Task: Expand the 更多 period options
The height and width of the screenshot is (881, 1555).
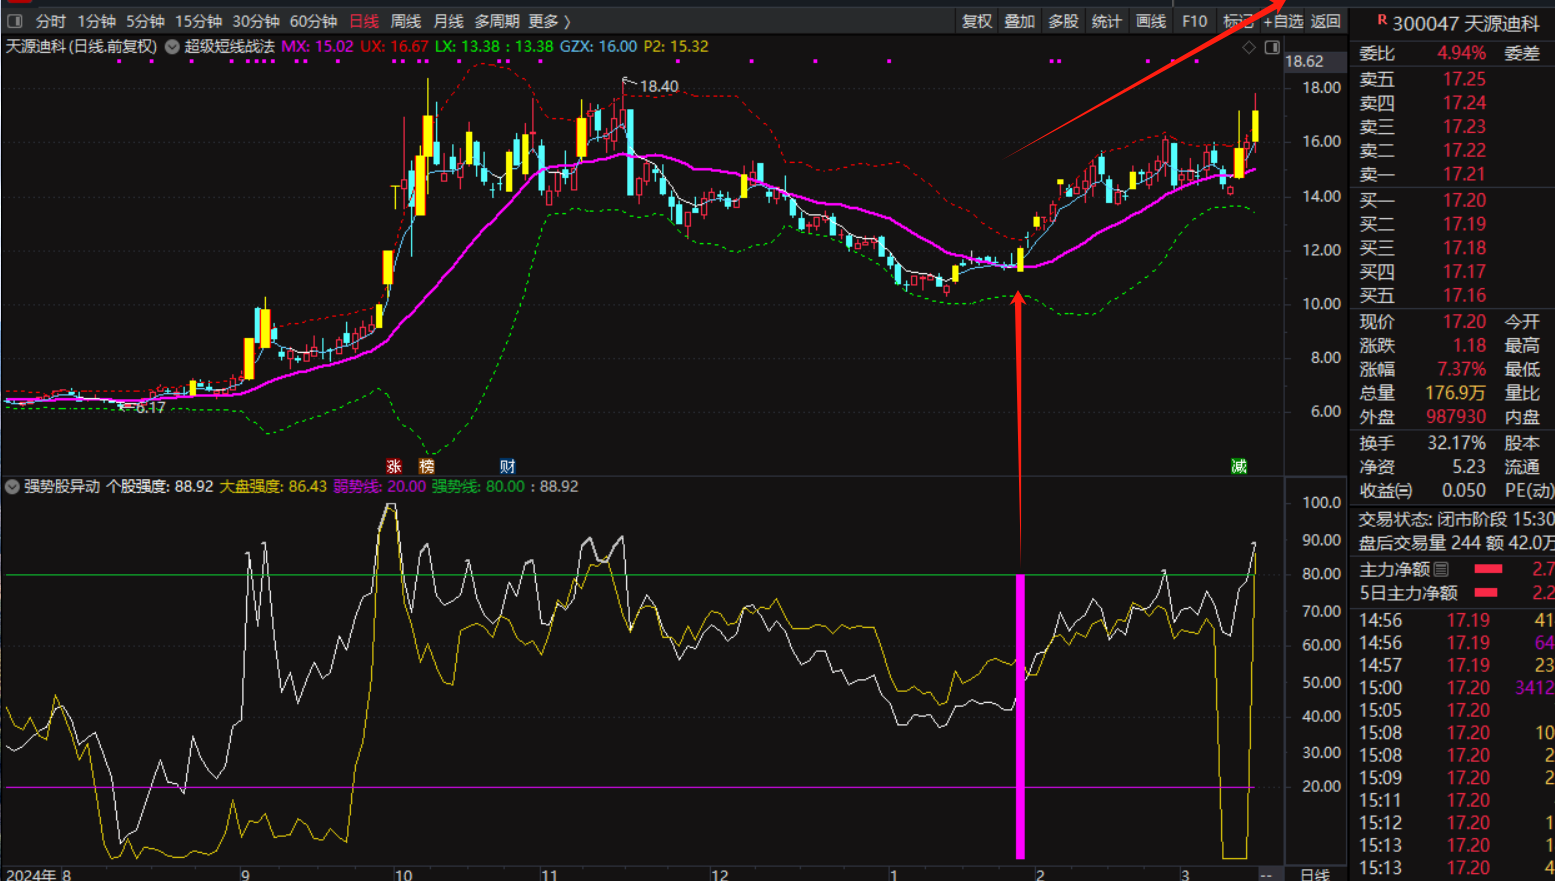Action: point(549,21)
